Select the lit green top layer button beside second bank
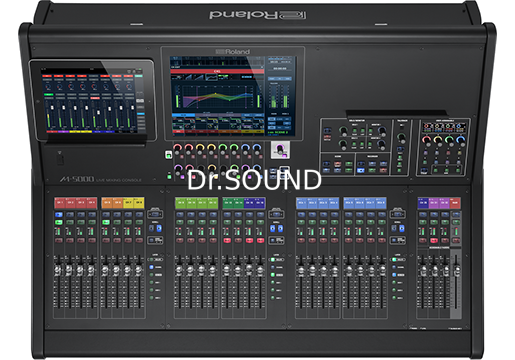The image size is (515, 360). coord(273,259)
